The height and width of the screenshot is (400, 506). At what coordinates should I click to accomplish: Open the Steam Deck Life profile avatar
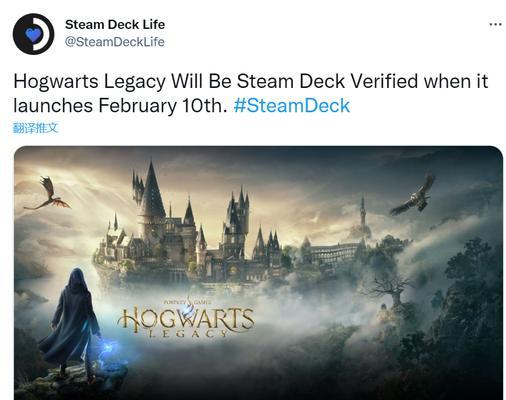(x=33, y=34)
